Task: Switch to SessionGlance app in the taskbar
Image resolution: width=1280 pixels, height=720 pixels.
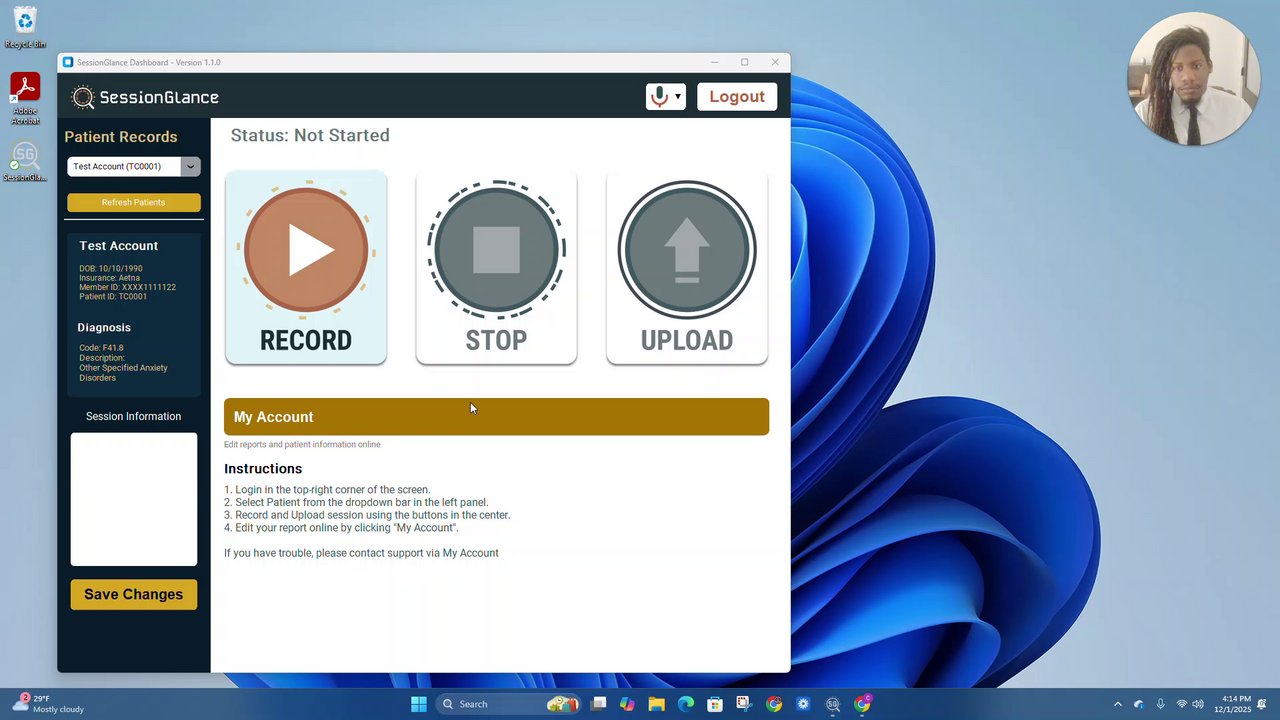Action: pos(833,704)
